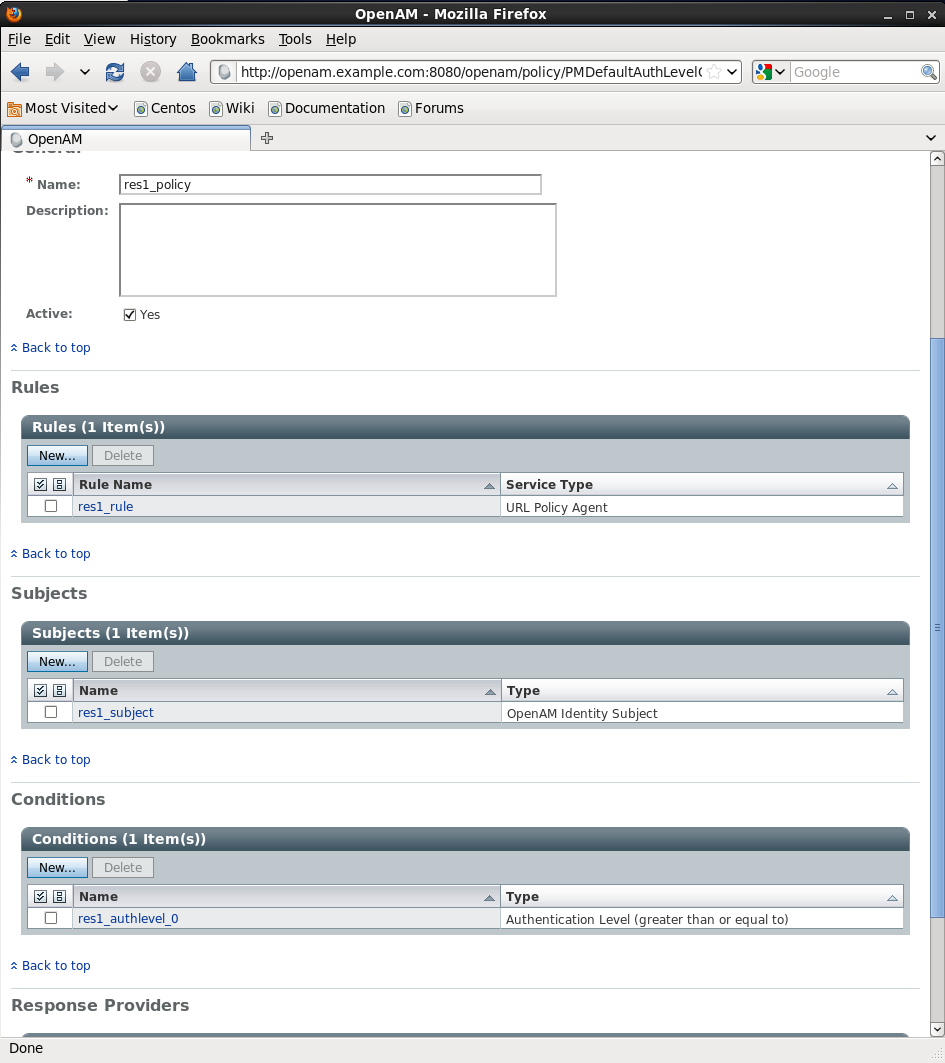Click URL Policy Agent service type cell
Image resolution: width=945 pixels, height=1063 pixels.
click(702, 507)
